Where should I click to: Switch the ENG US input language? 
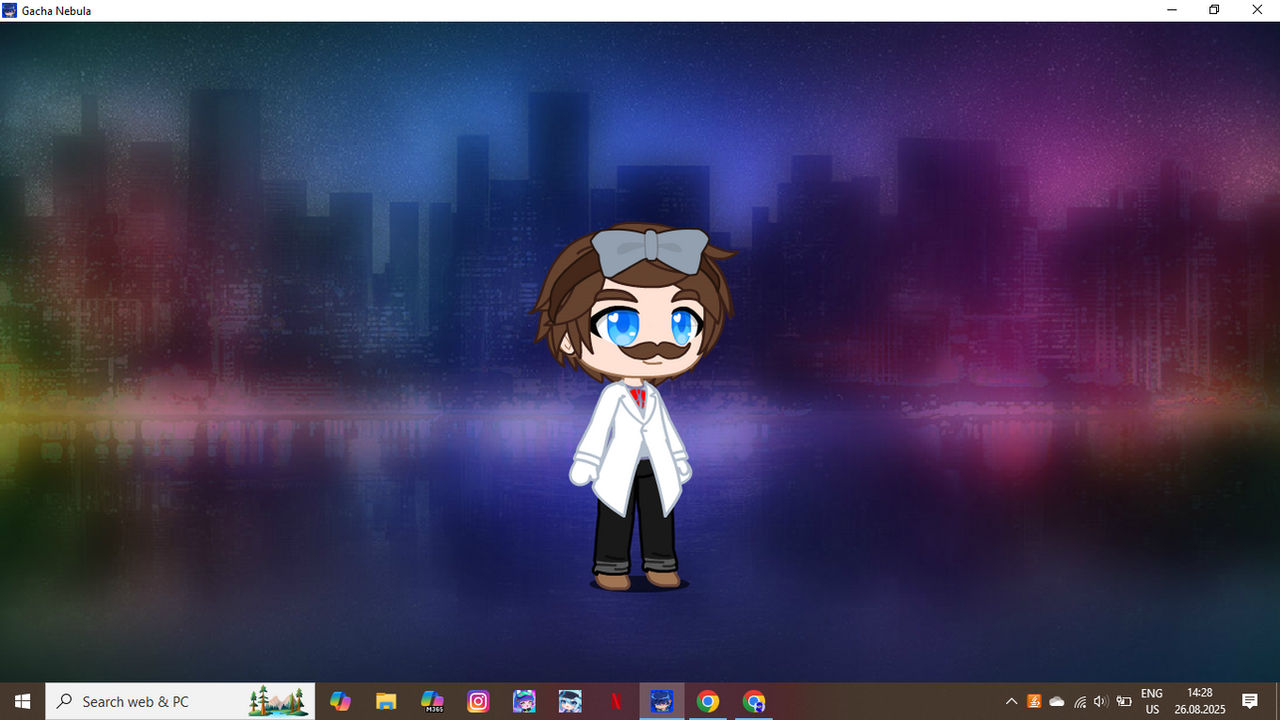[x=1152, y=701]
